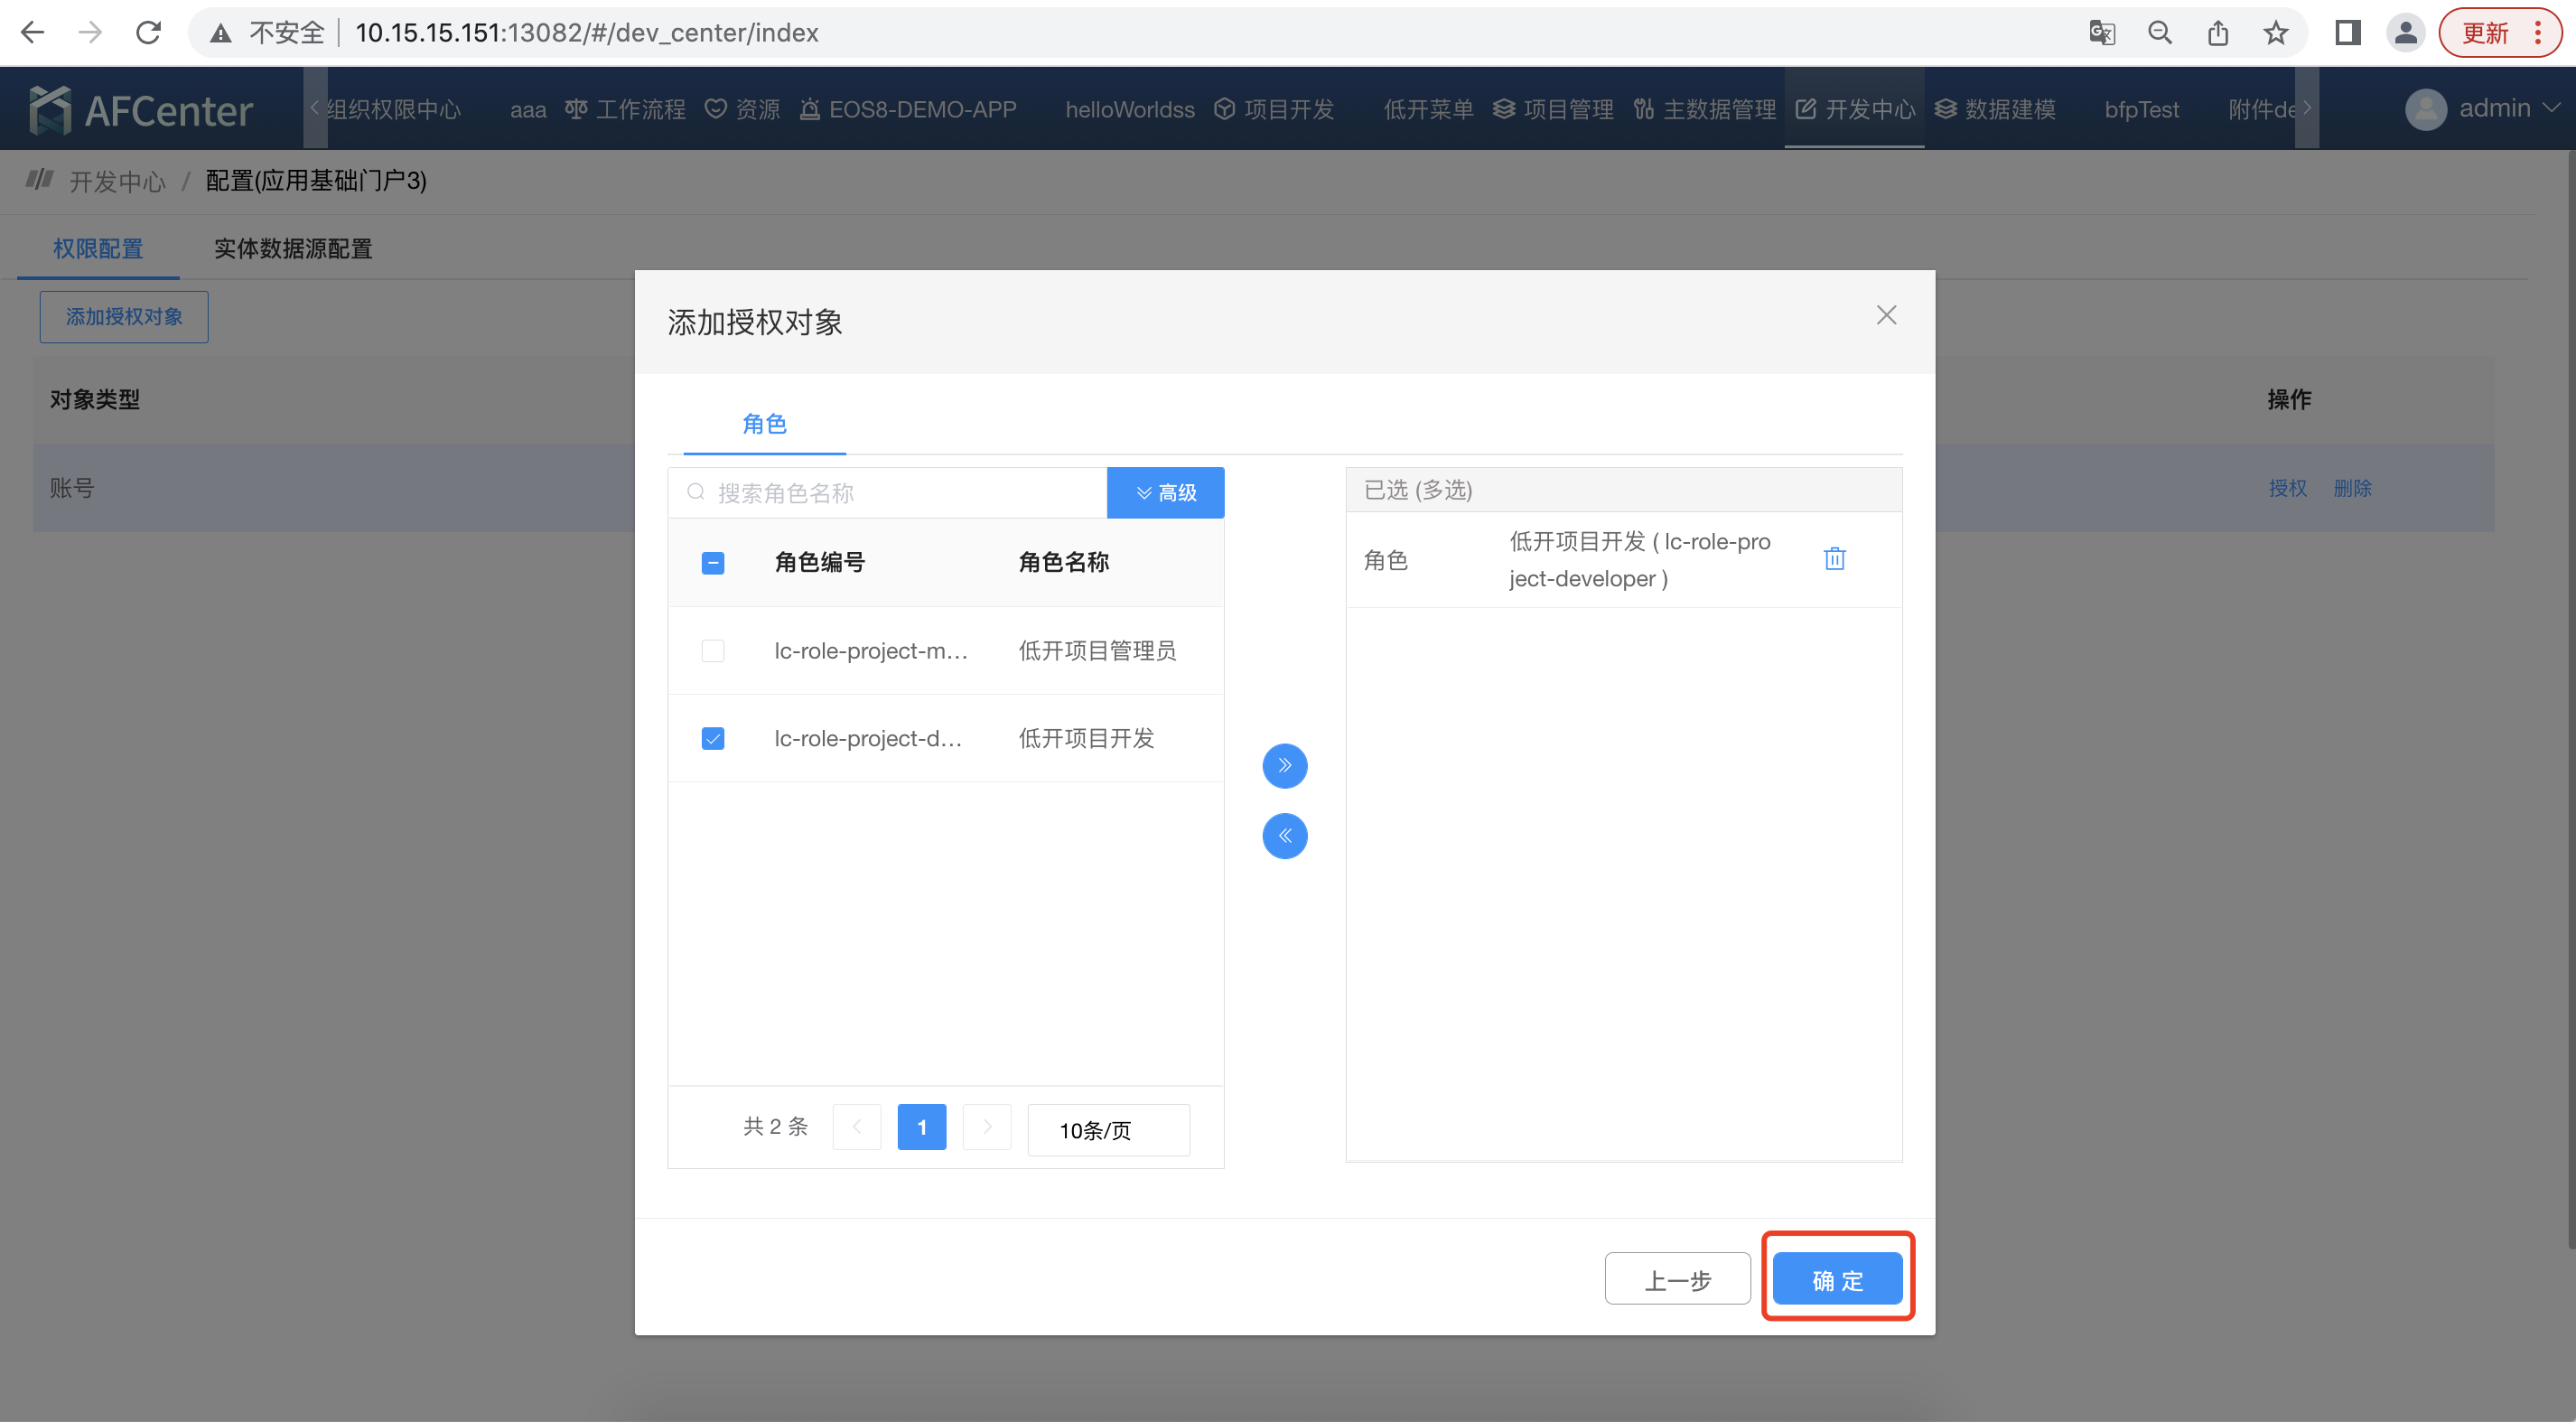Click the lc-role-project-m… role code cell
Screen dimensions: 2576x1422
pos(871,651)
